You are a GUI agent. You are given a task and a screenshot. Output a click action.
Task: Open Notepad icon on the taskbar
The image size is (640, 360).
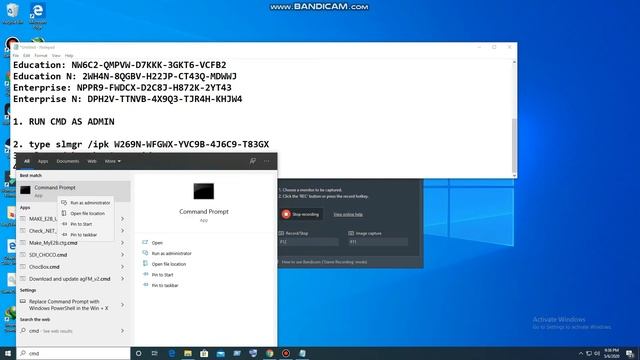coord(302,353)
